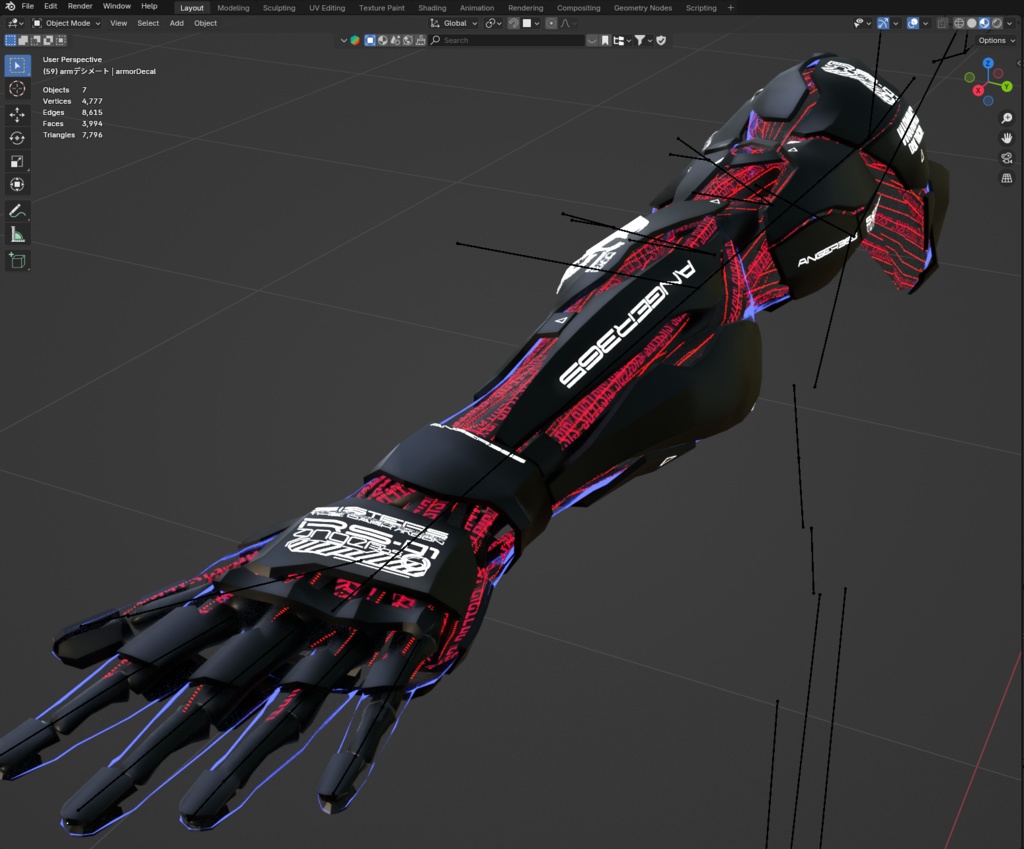Activate the Add Cube tool
The image size is (1024, 849).
[x=15, y=261]
